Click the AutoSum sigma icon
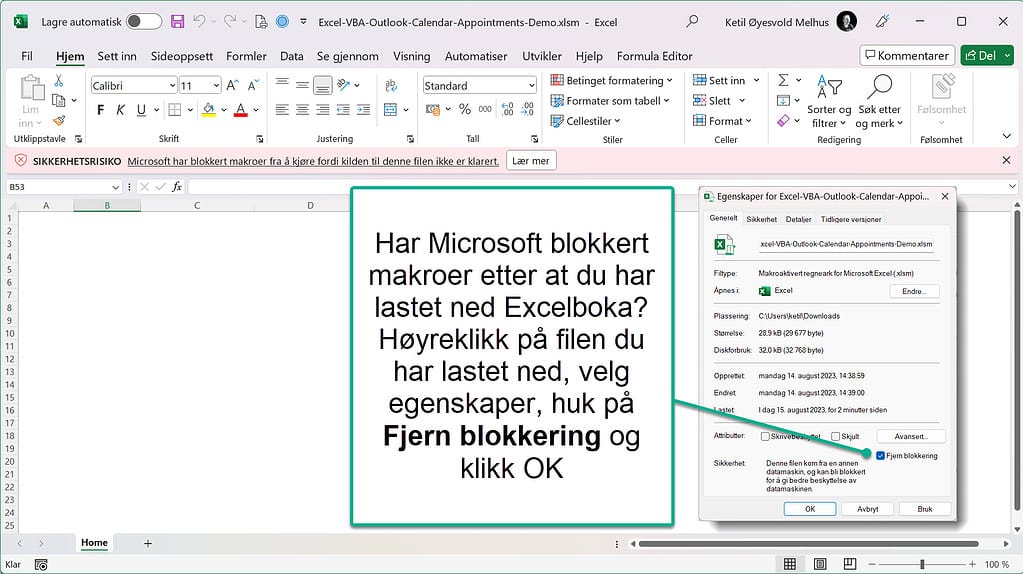 click(x=784, y=80)
